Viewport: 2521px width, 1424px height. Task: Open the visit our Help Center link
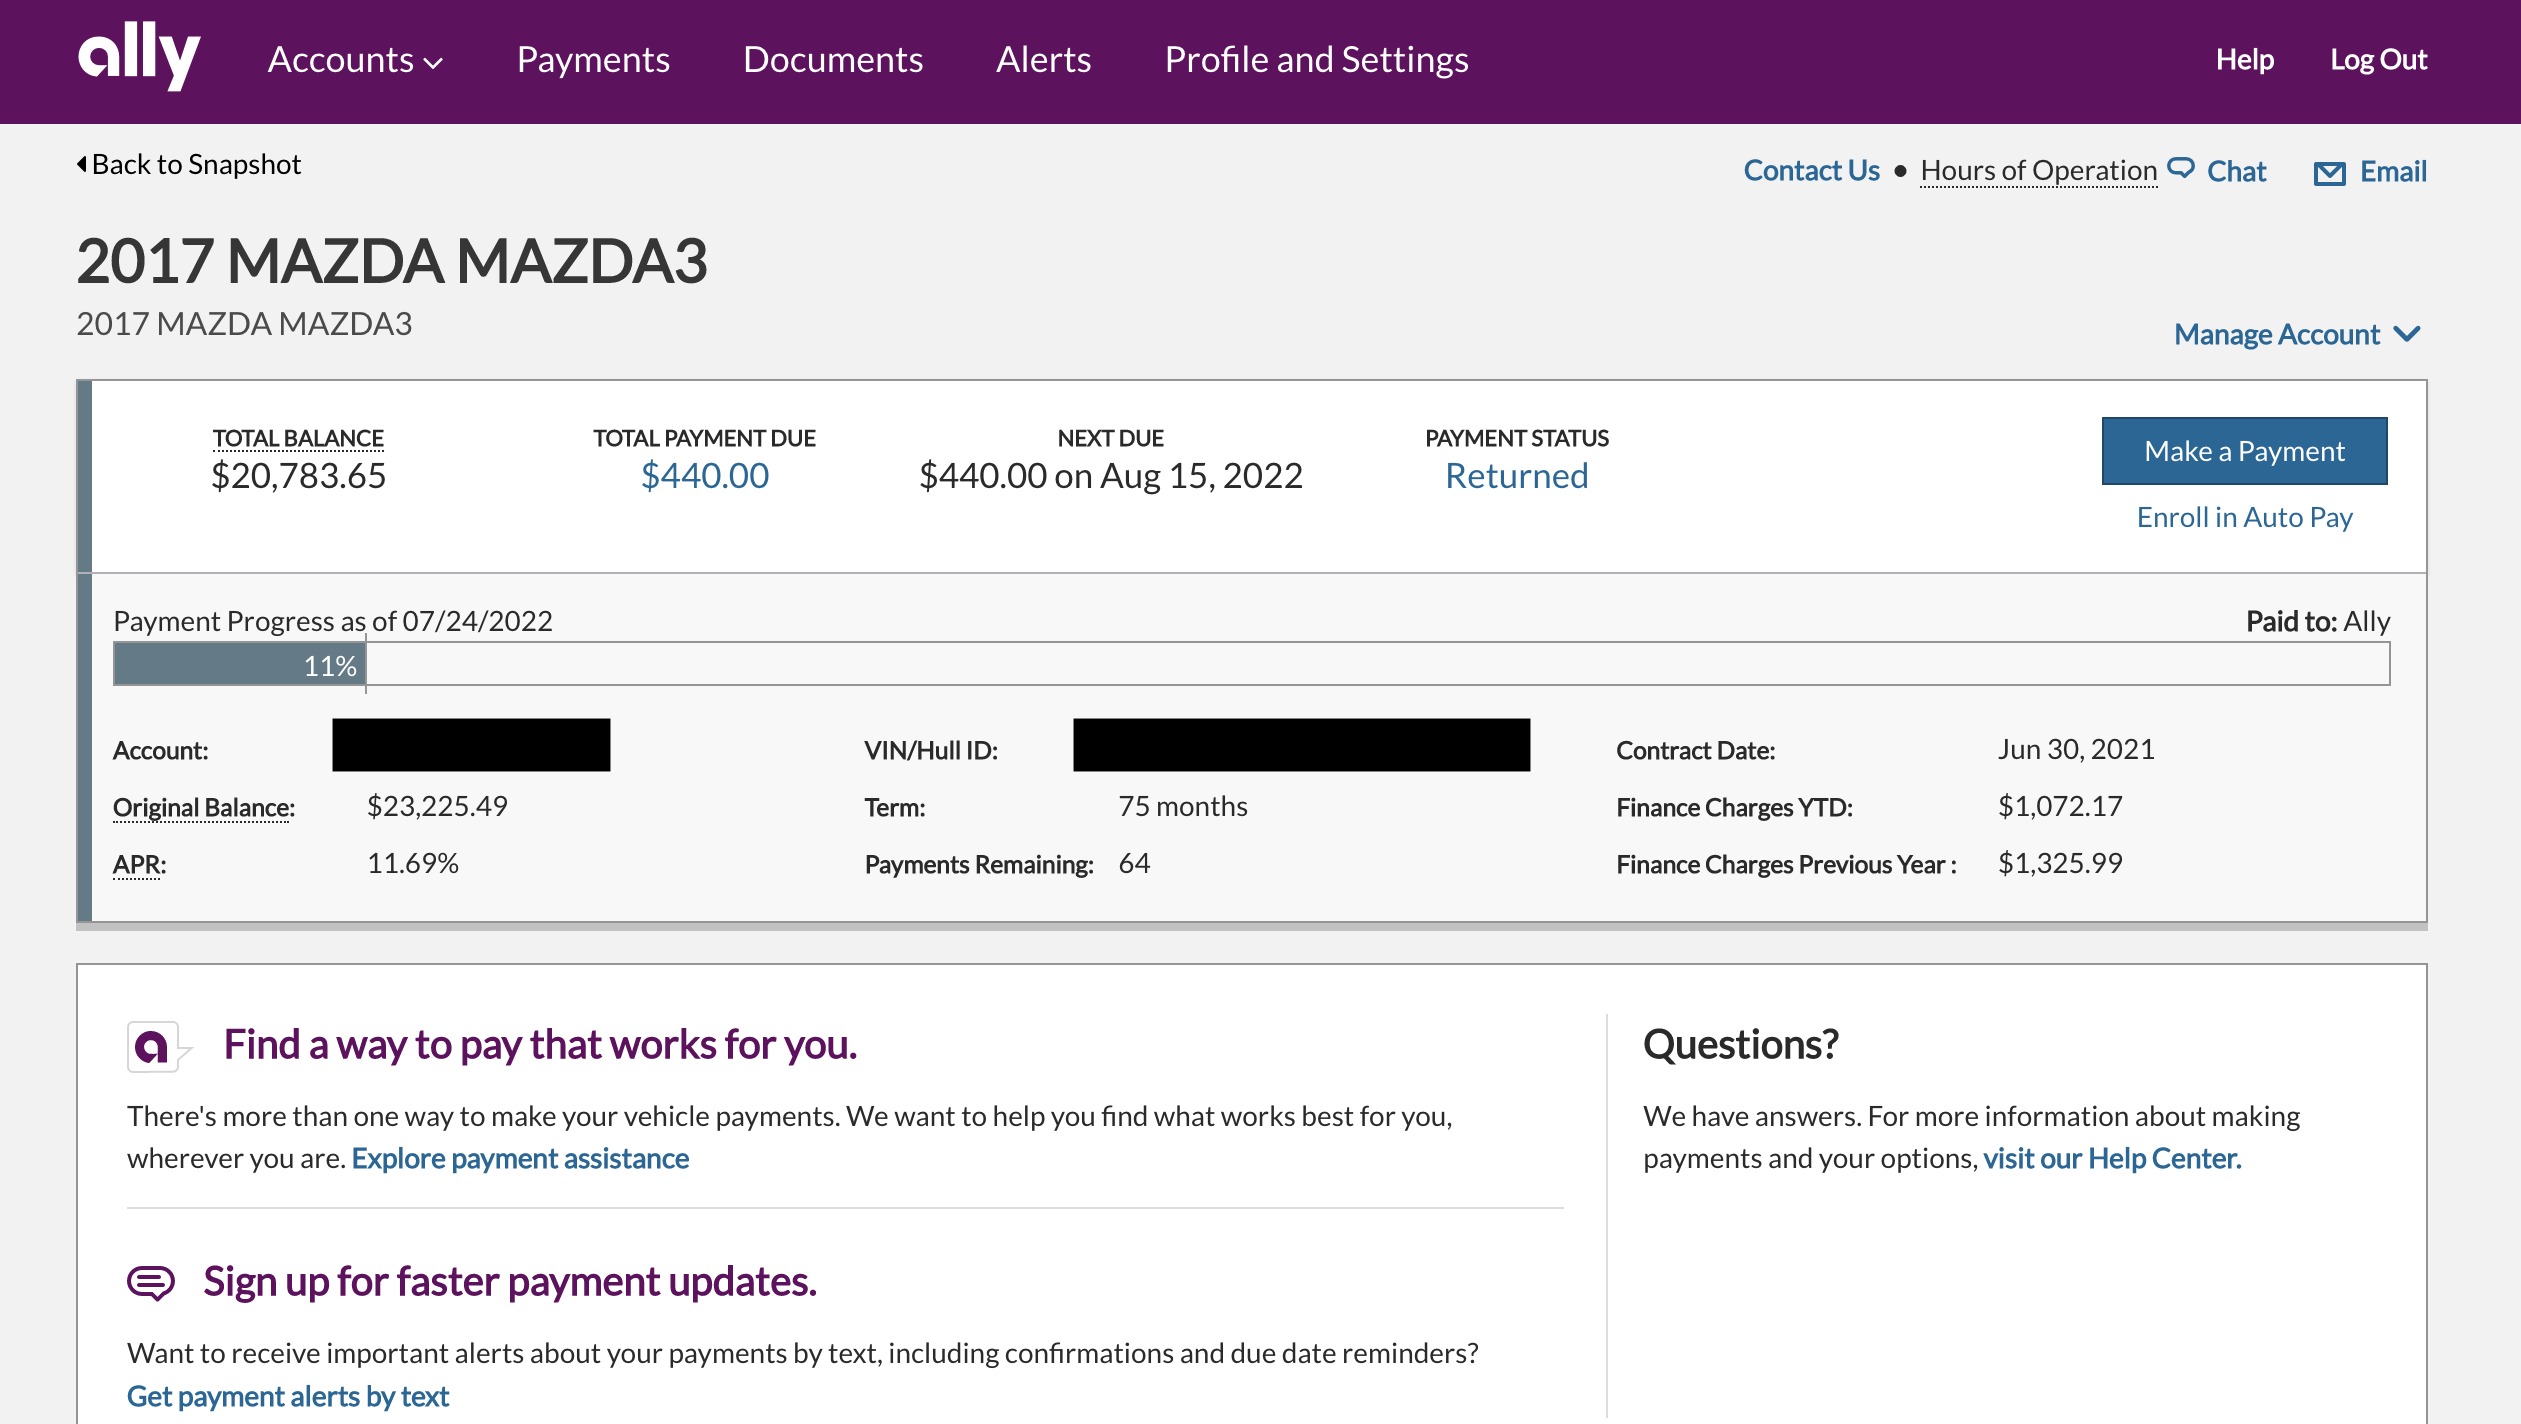click(x=2112, y=1158)
